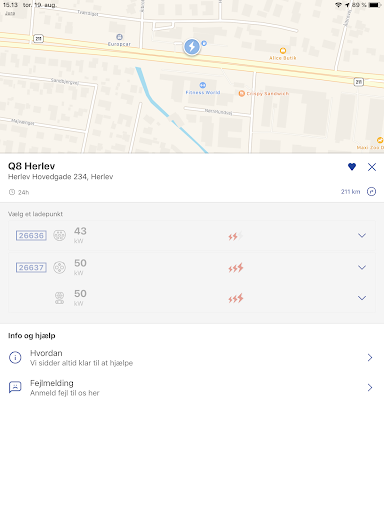Tap the small blue marker beside the charger pin
The height and width of the screenshot is (512, 384).
pos(204,43)
